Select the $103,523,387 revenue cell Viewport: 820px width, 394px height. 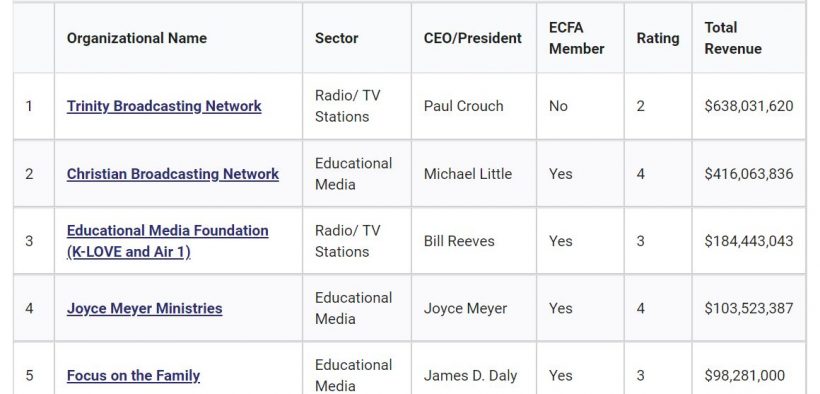click(x=749, y=308)
